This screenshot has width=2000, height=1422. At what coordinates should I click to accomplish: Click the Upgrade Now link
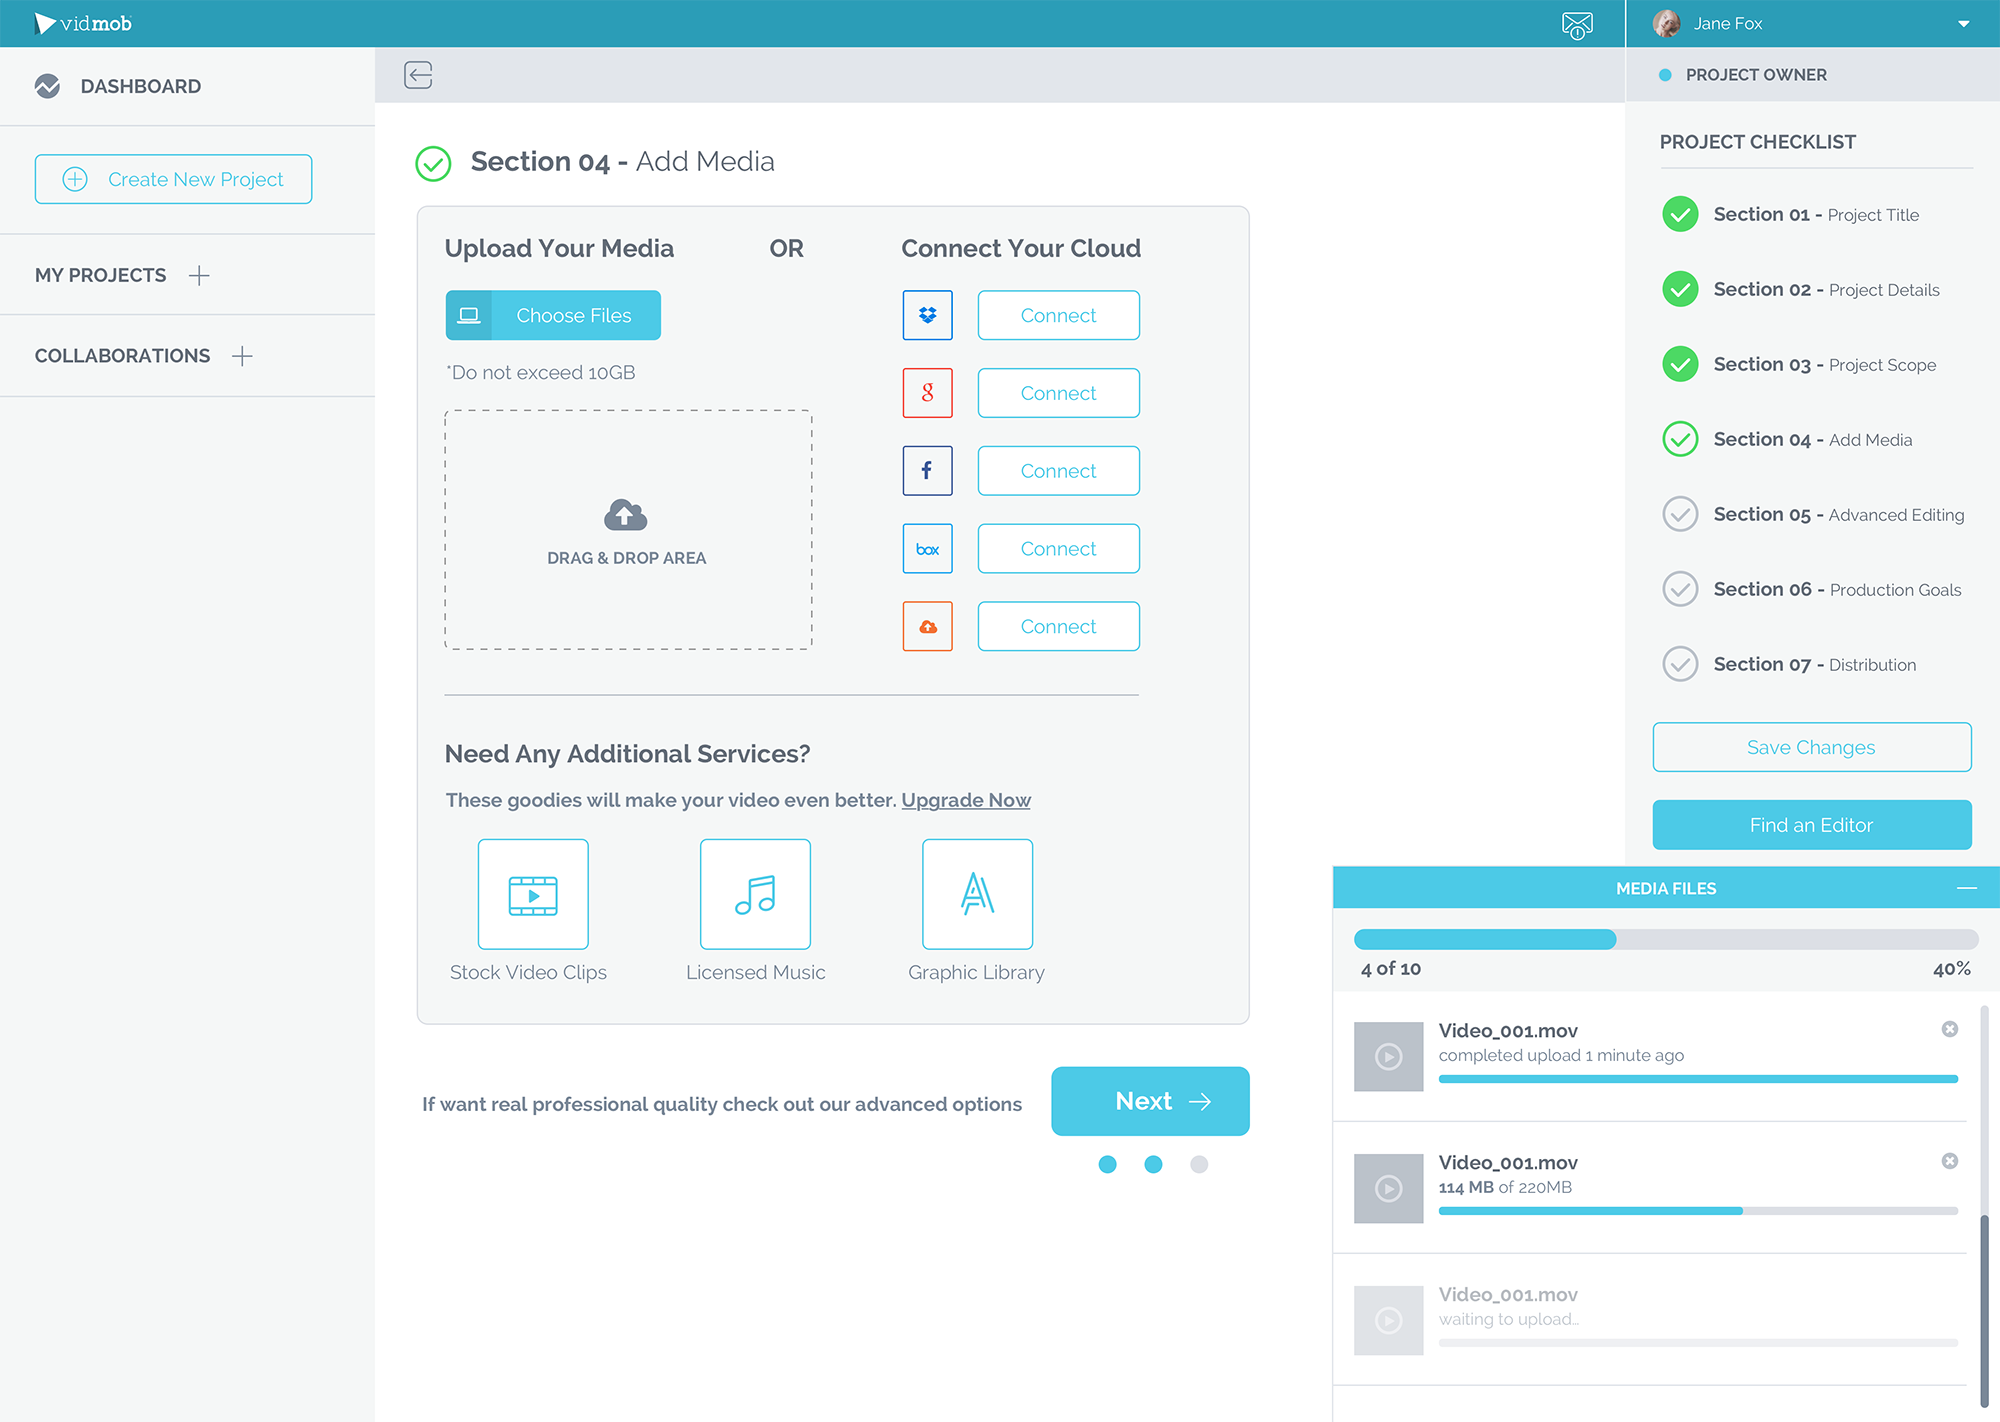[965, 800]
